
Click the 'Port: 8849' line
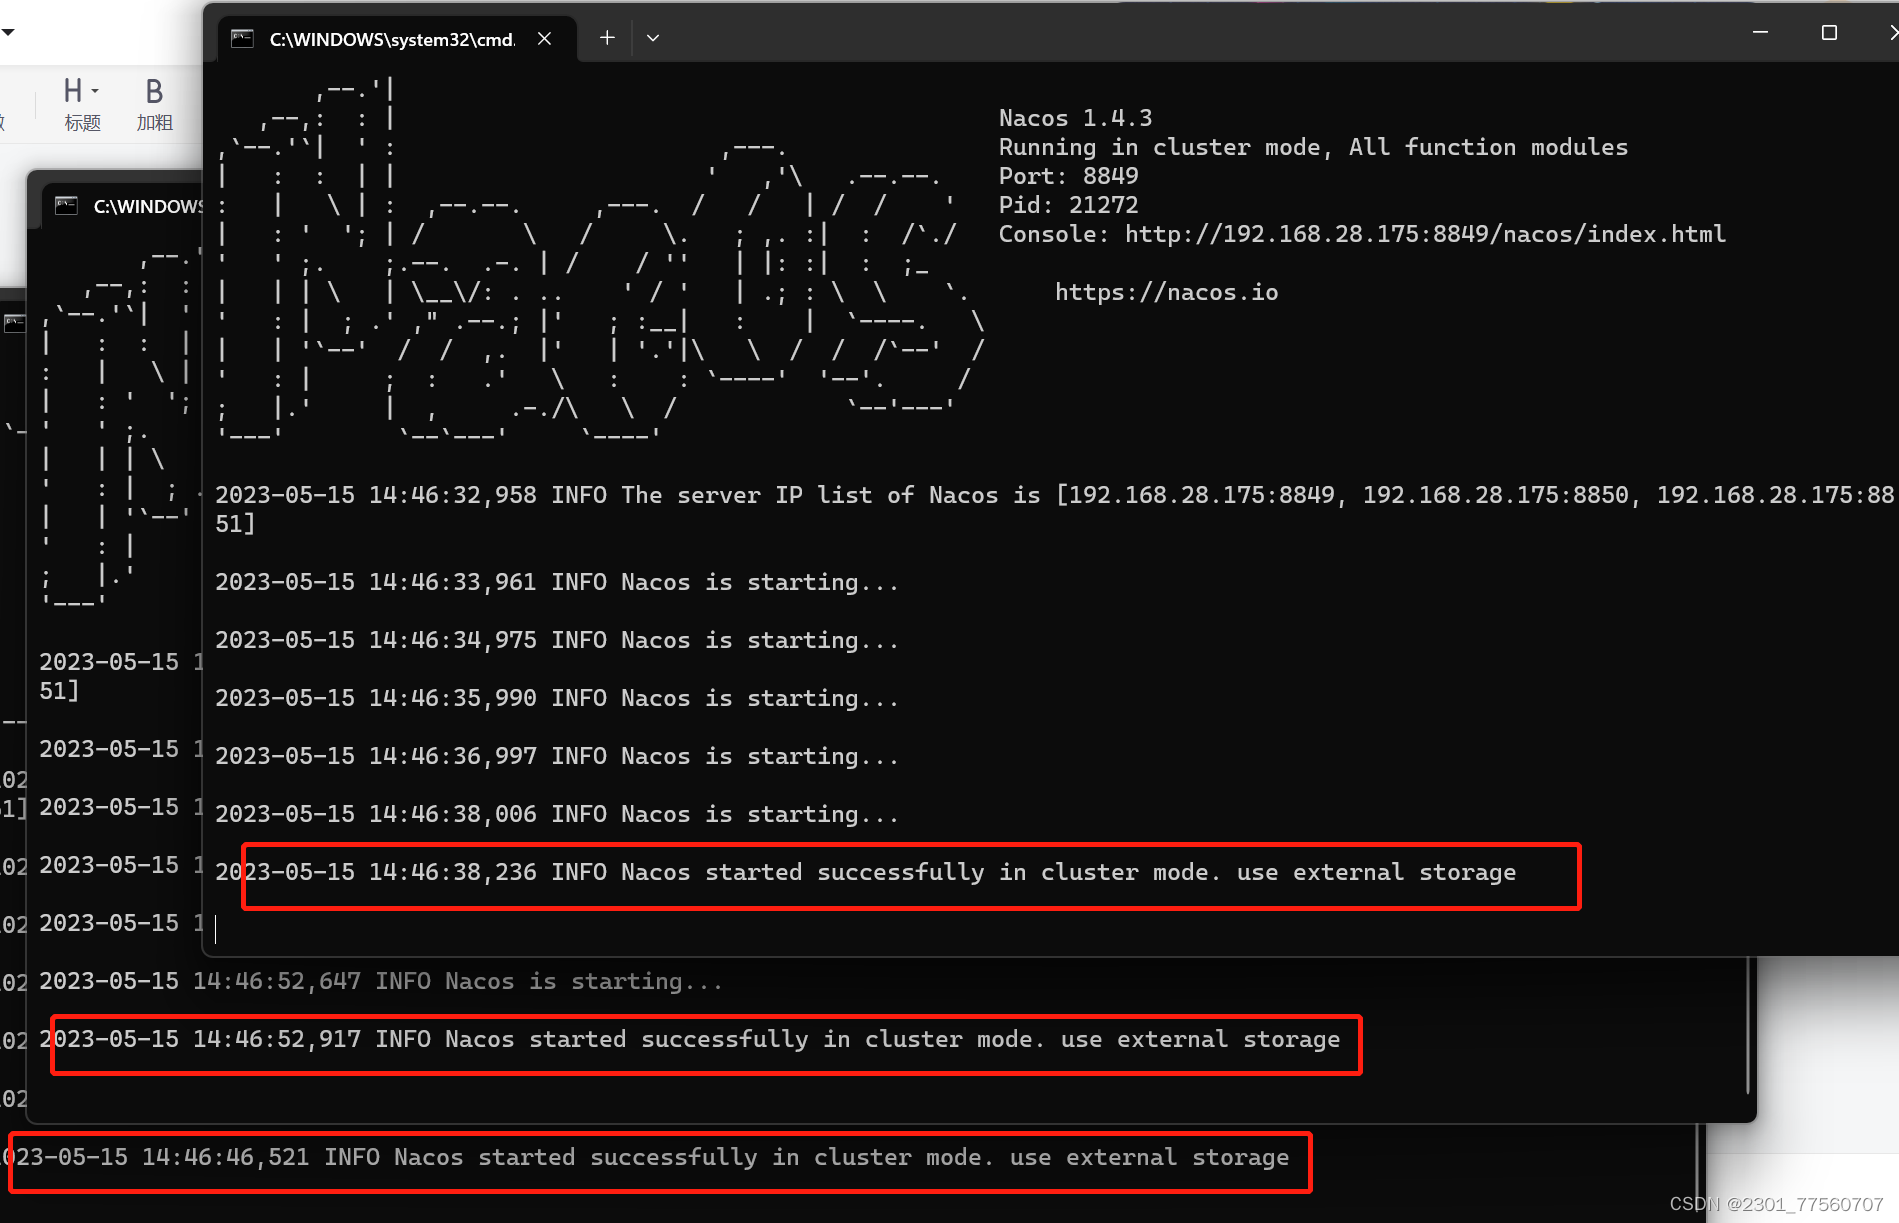[x=1068, y=176]
